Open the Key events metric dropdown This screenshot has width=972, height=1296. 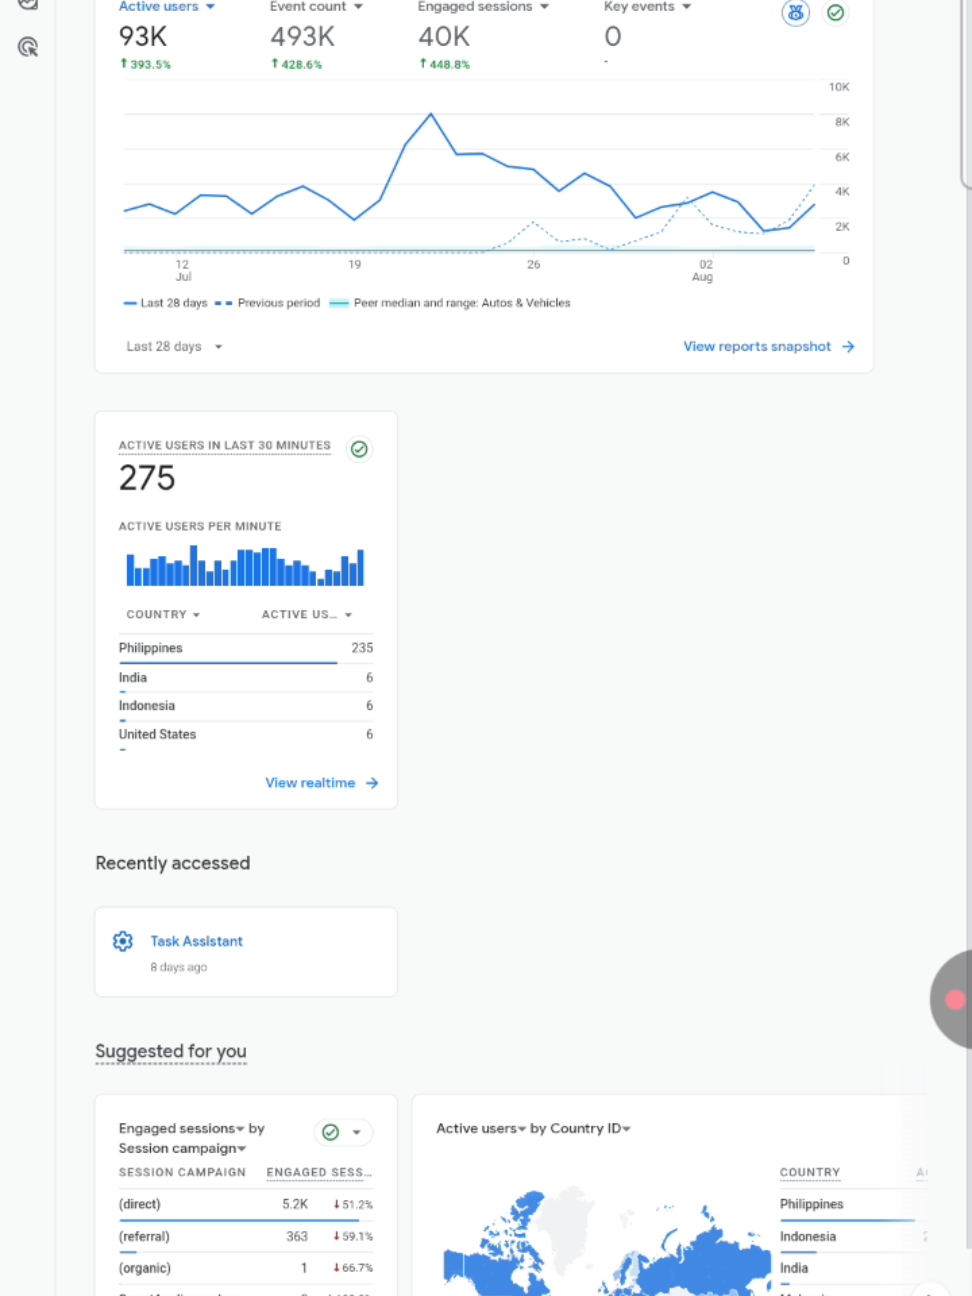(x=648, y=7)
